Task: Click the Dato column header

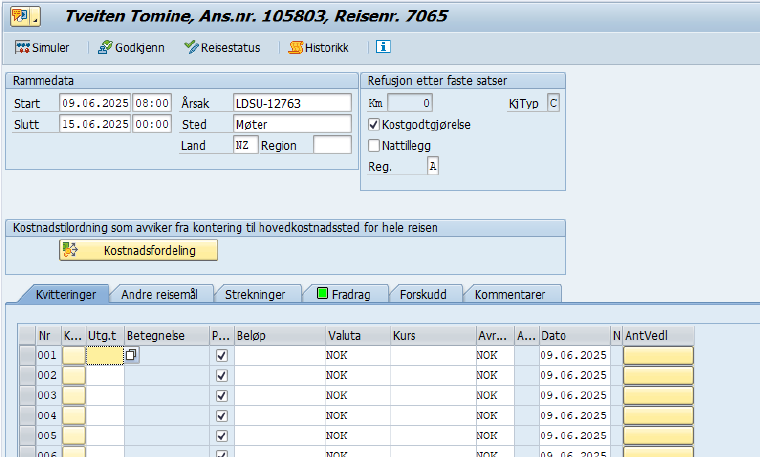Action: point(575,335)
